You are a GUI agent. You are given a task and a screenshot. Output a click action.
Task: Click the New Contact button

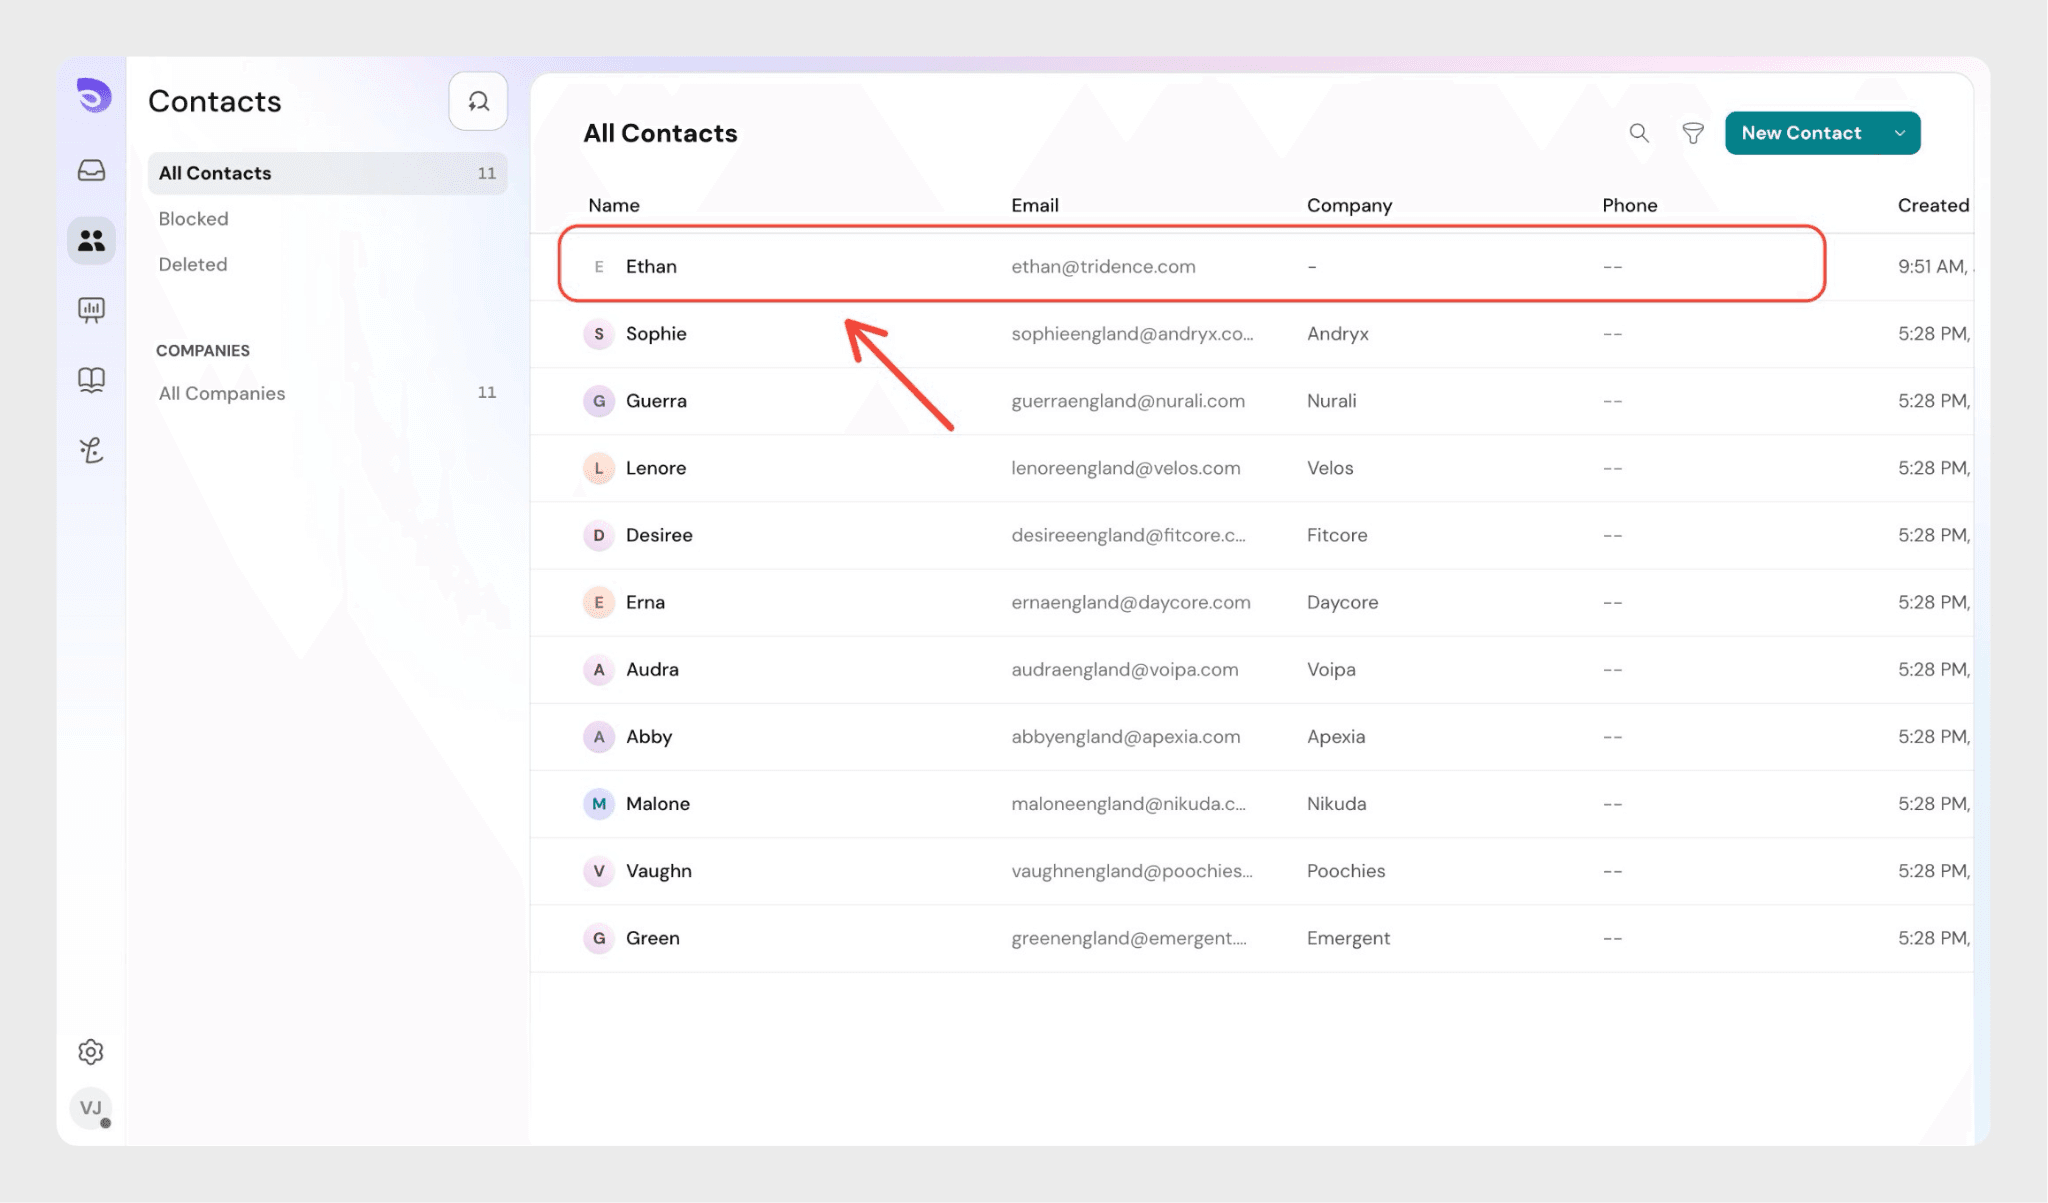[x=1800, y=133]
